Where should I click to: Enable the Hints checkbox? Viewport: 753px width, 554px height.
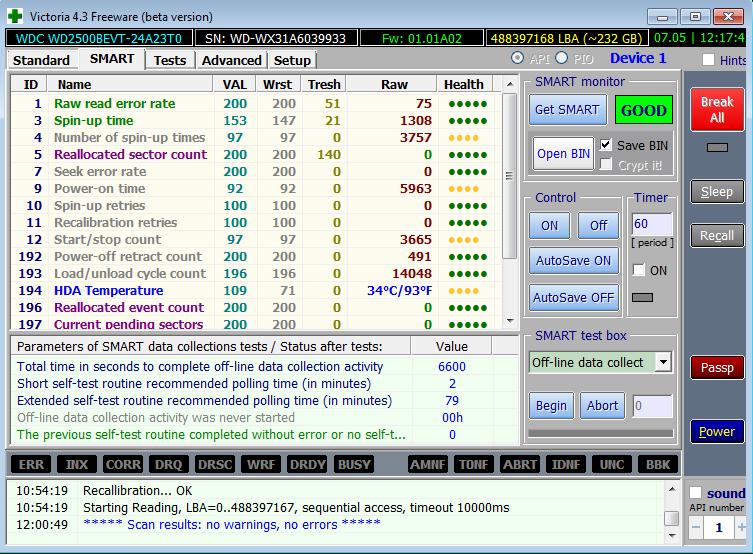708,60
